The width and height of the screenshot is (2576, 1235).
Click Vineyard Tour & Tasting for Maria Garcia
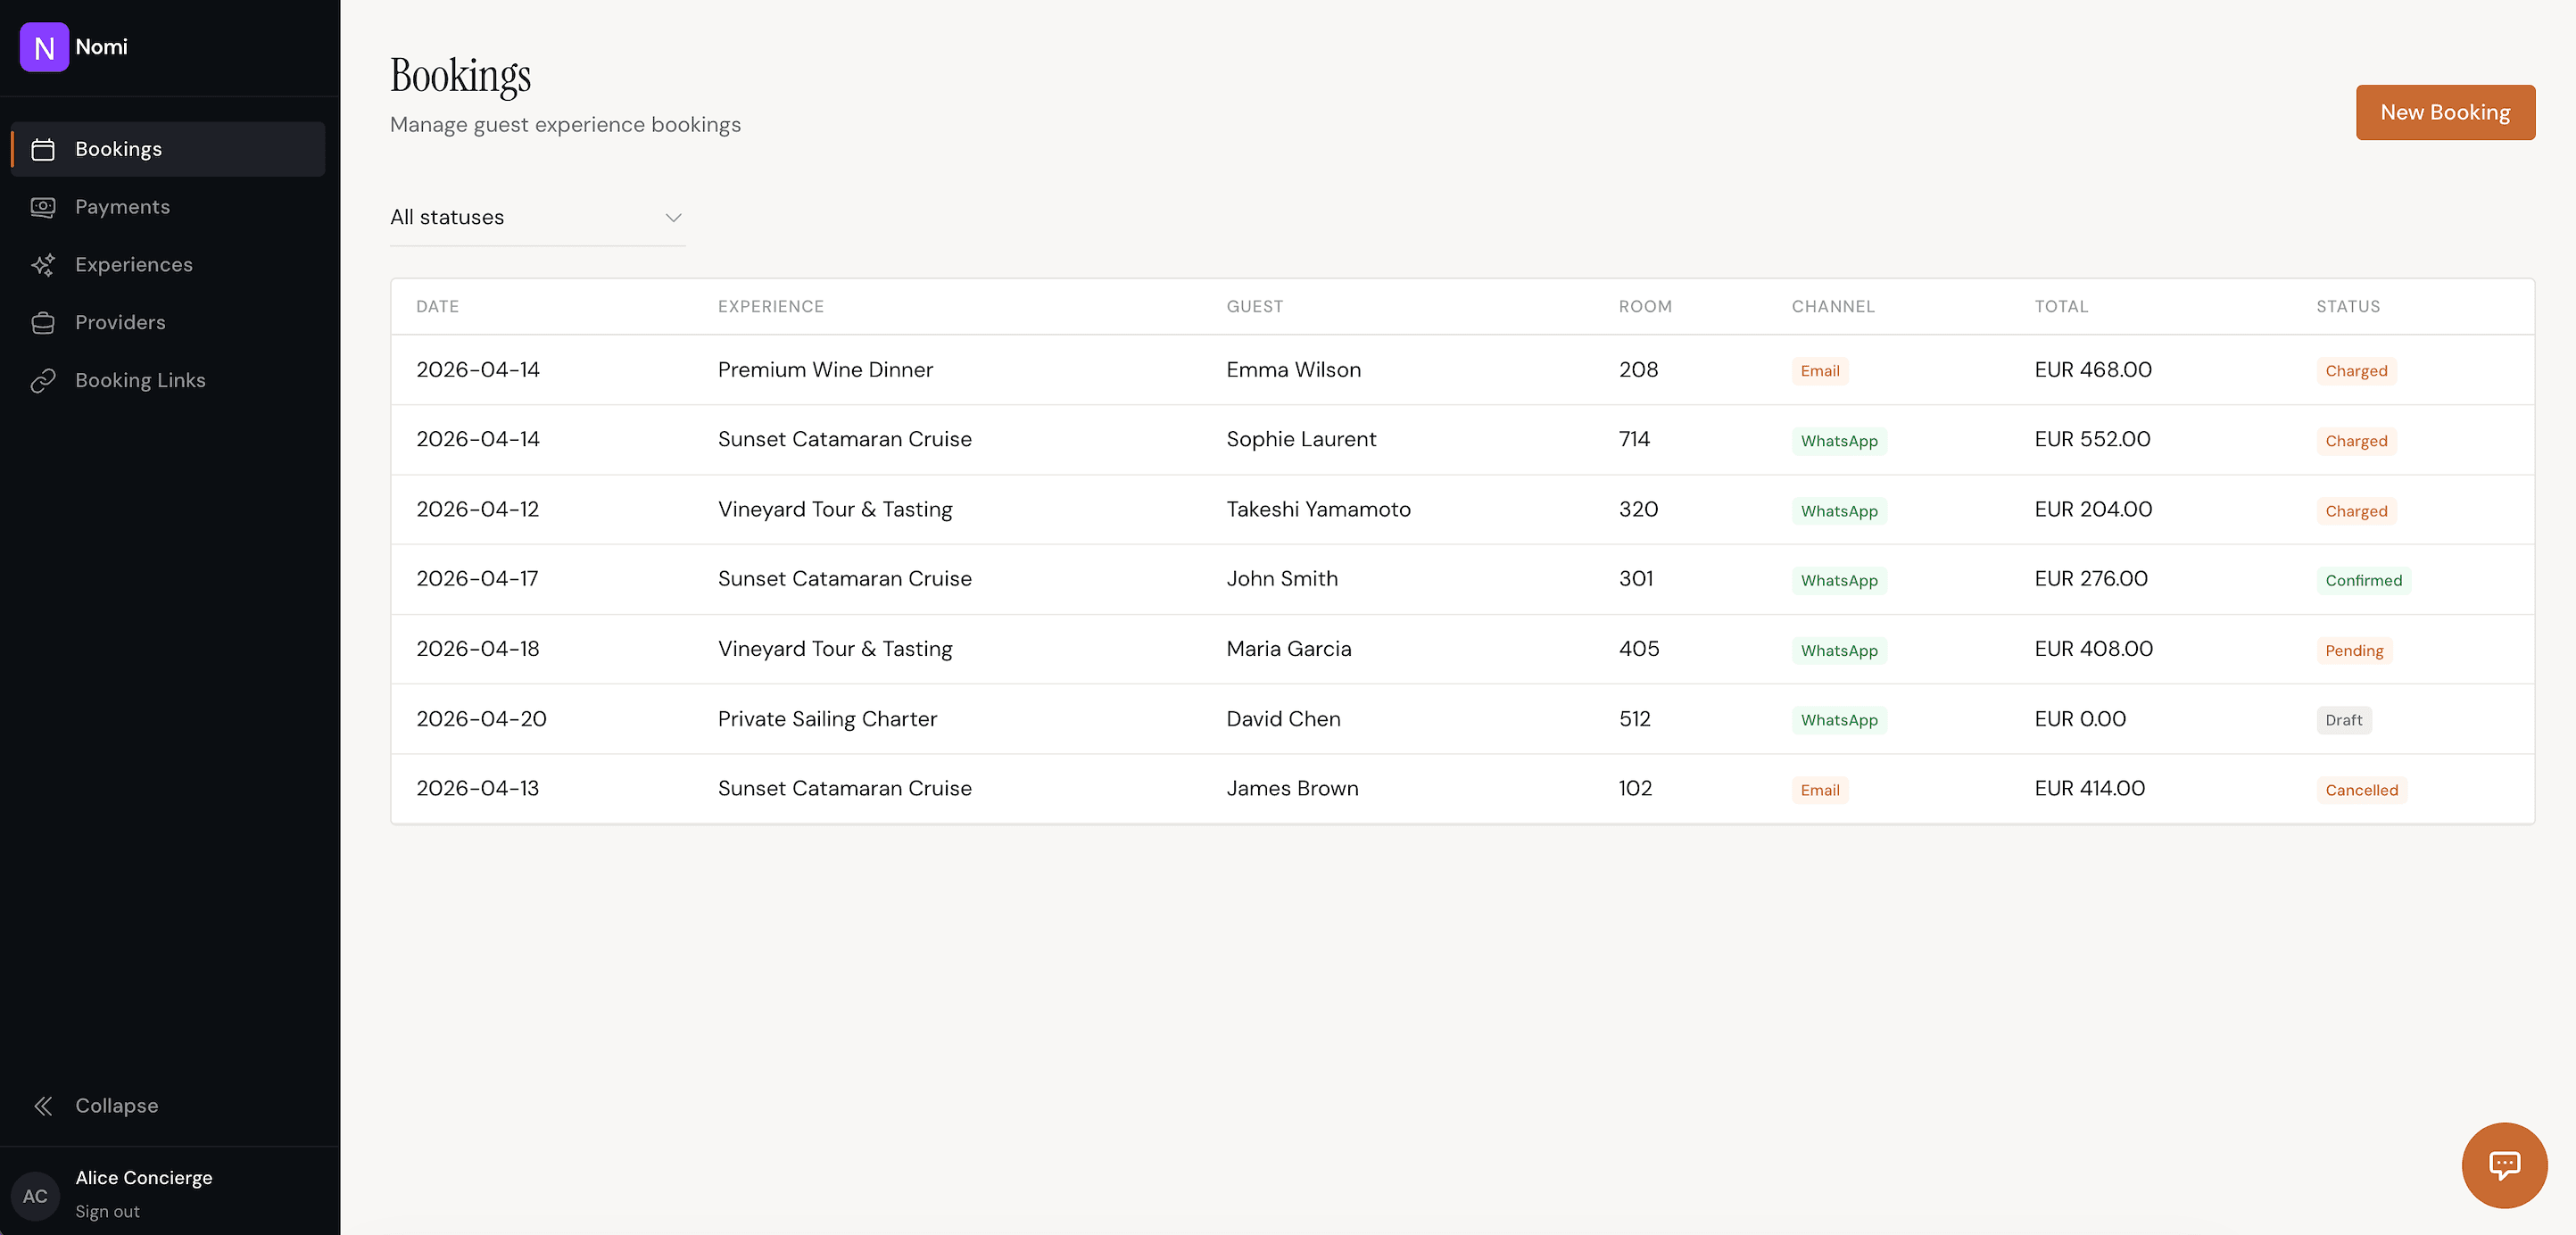tap(835, 649)
